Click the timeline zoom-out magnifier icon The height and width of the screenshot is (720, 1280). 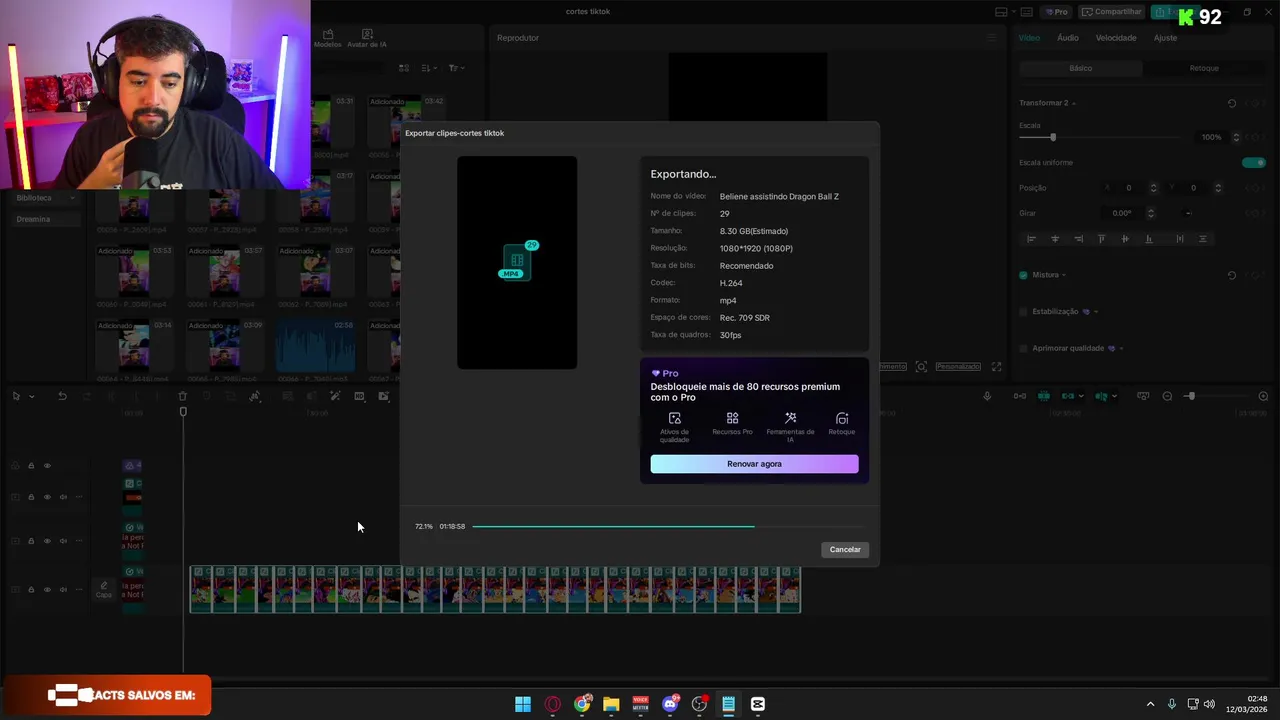(1167, 396)
